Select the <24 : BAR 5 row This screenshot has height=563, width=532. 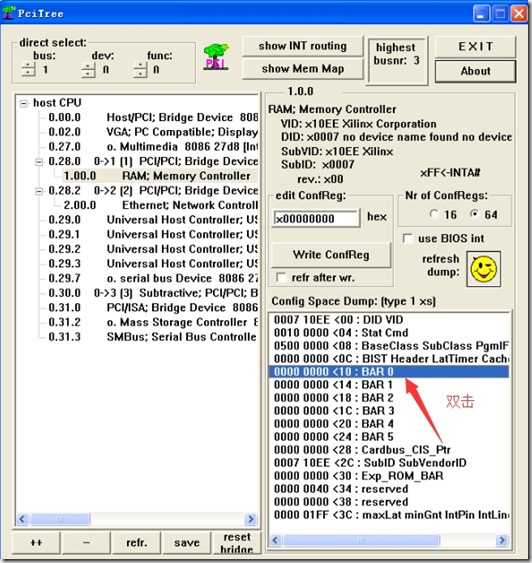pyautogui.click(x=389, y=437)
